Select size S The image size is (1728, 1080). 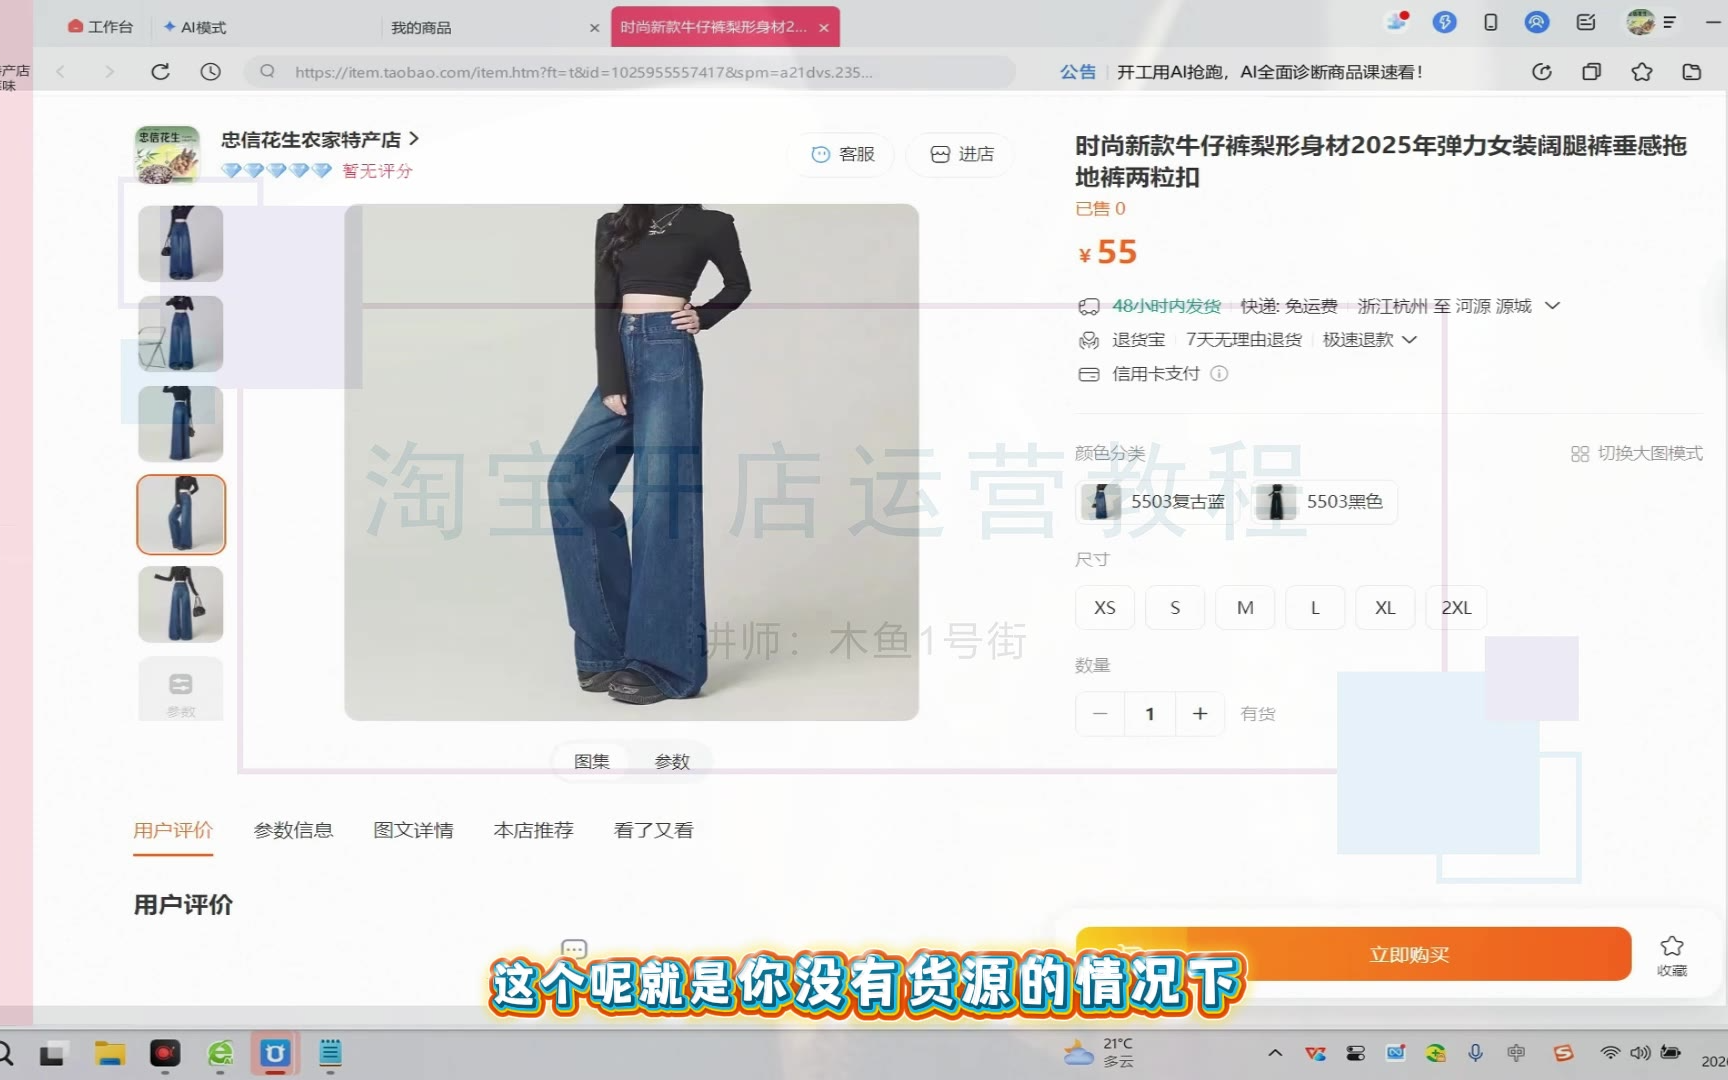point(1175,608)
